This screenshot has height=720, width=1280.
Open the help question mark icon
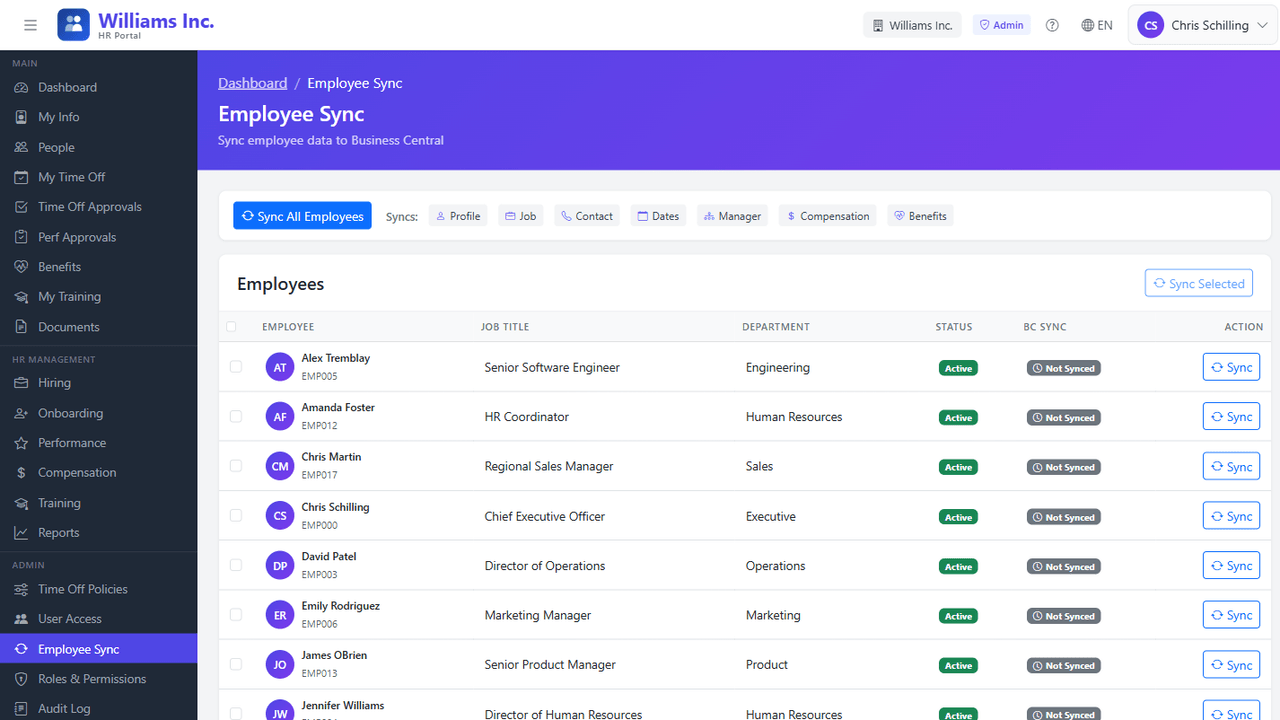pyautogui.click(x=1052, y=25)
